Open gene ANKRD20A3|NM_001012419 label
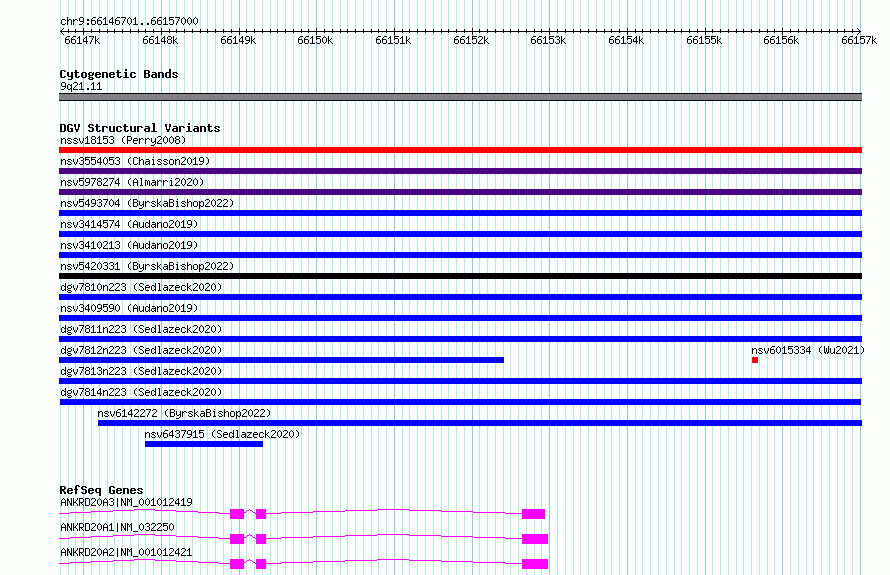890x575 pixels. click(126, 502)
